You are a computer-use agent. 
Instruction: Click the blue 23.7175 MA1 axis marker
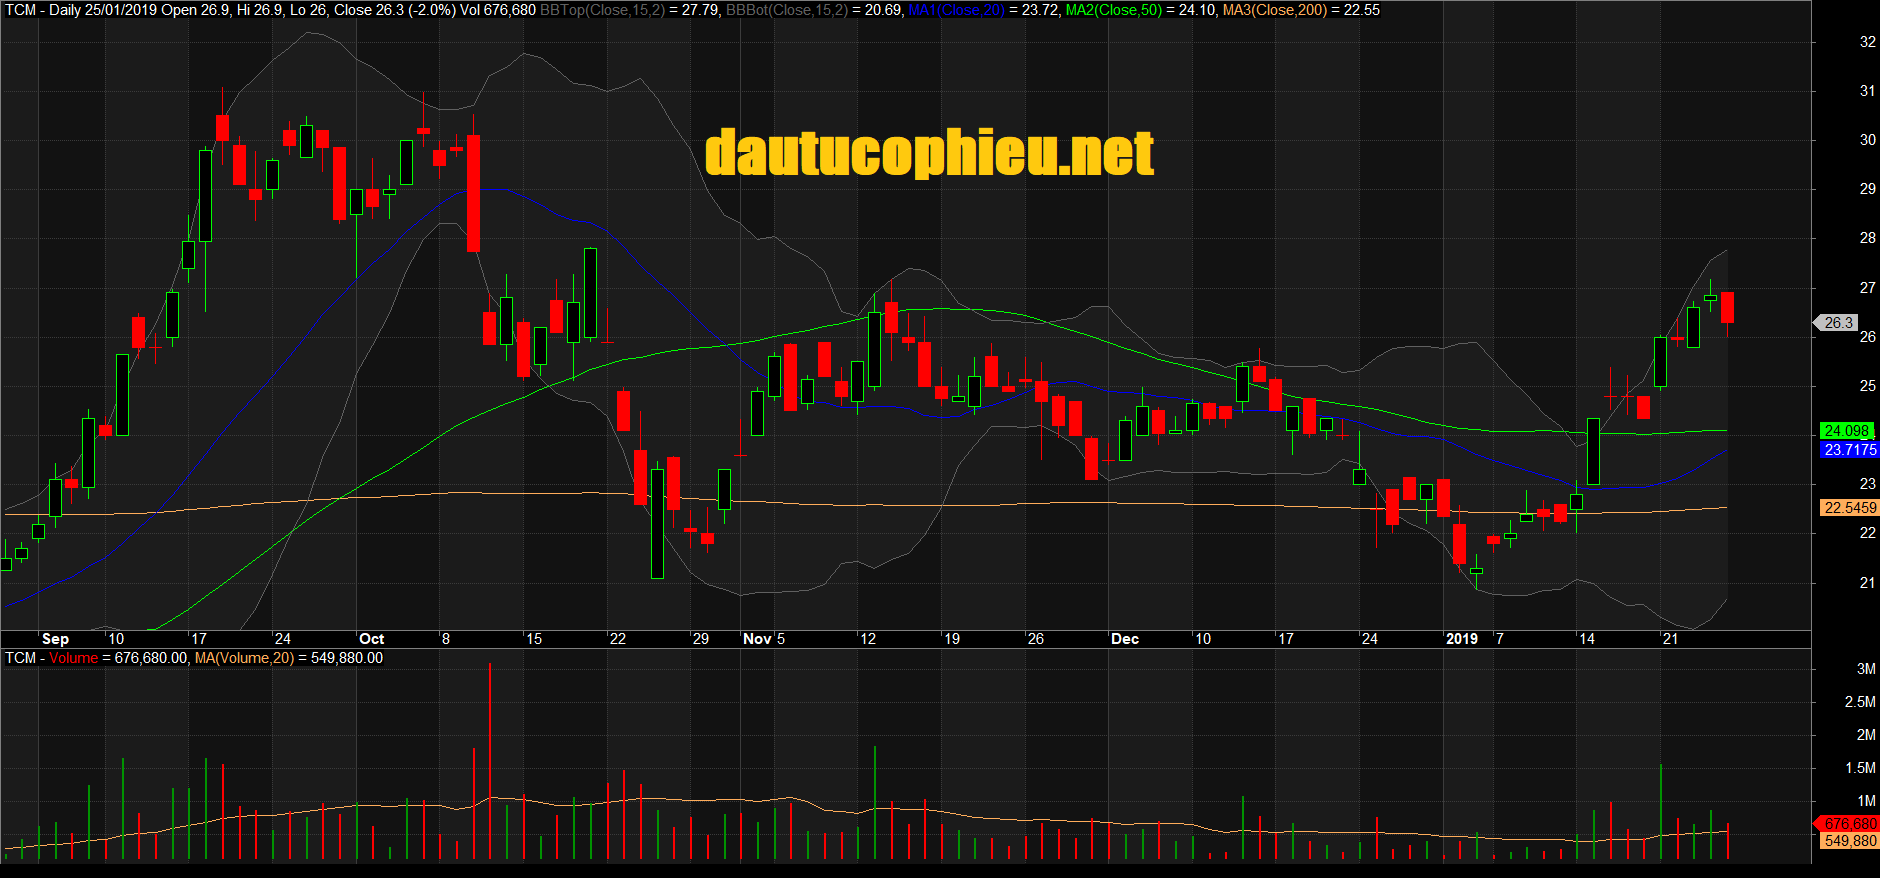tap(1849, 450)
